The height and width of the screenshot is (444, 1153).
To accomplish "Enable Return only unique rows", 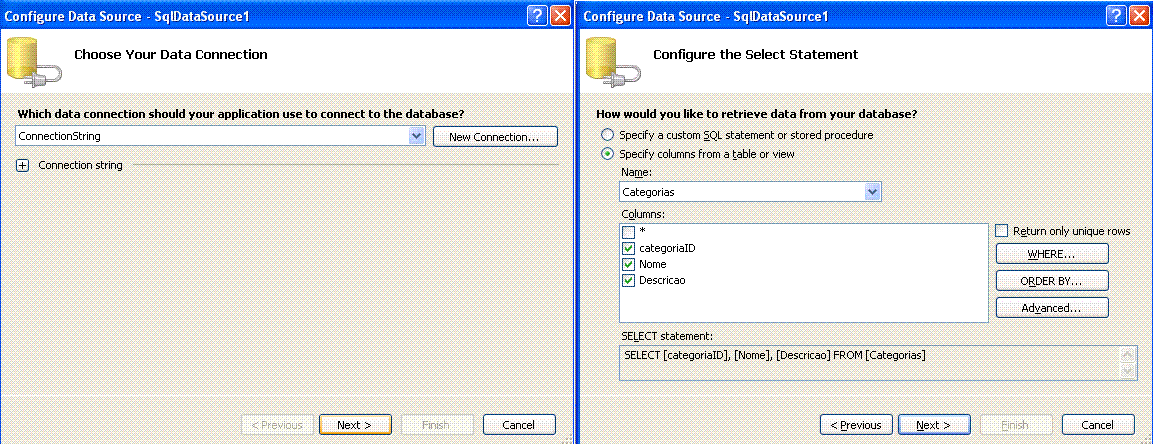I will coord(1002,231).
